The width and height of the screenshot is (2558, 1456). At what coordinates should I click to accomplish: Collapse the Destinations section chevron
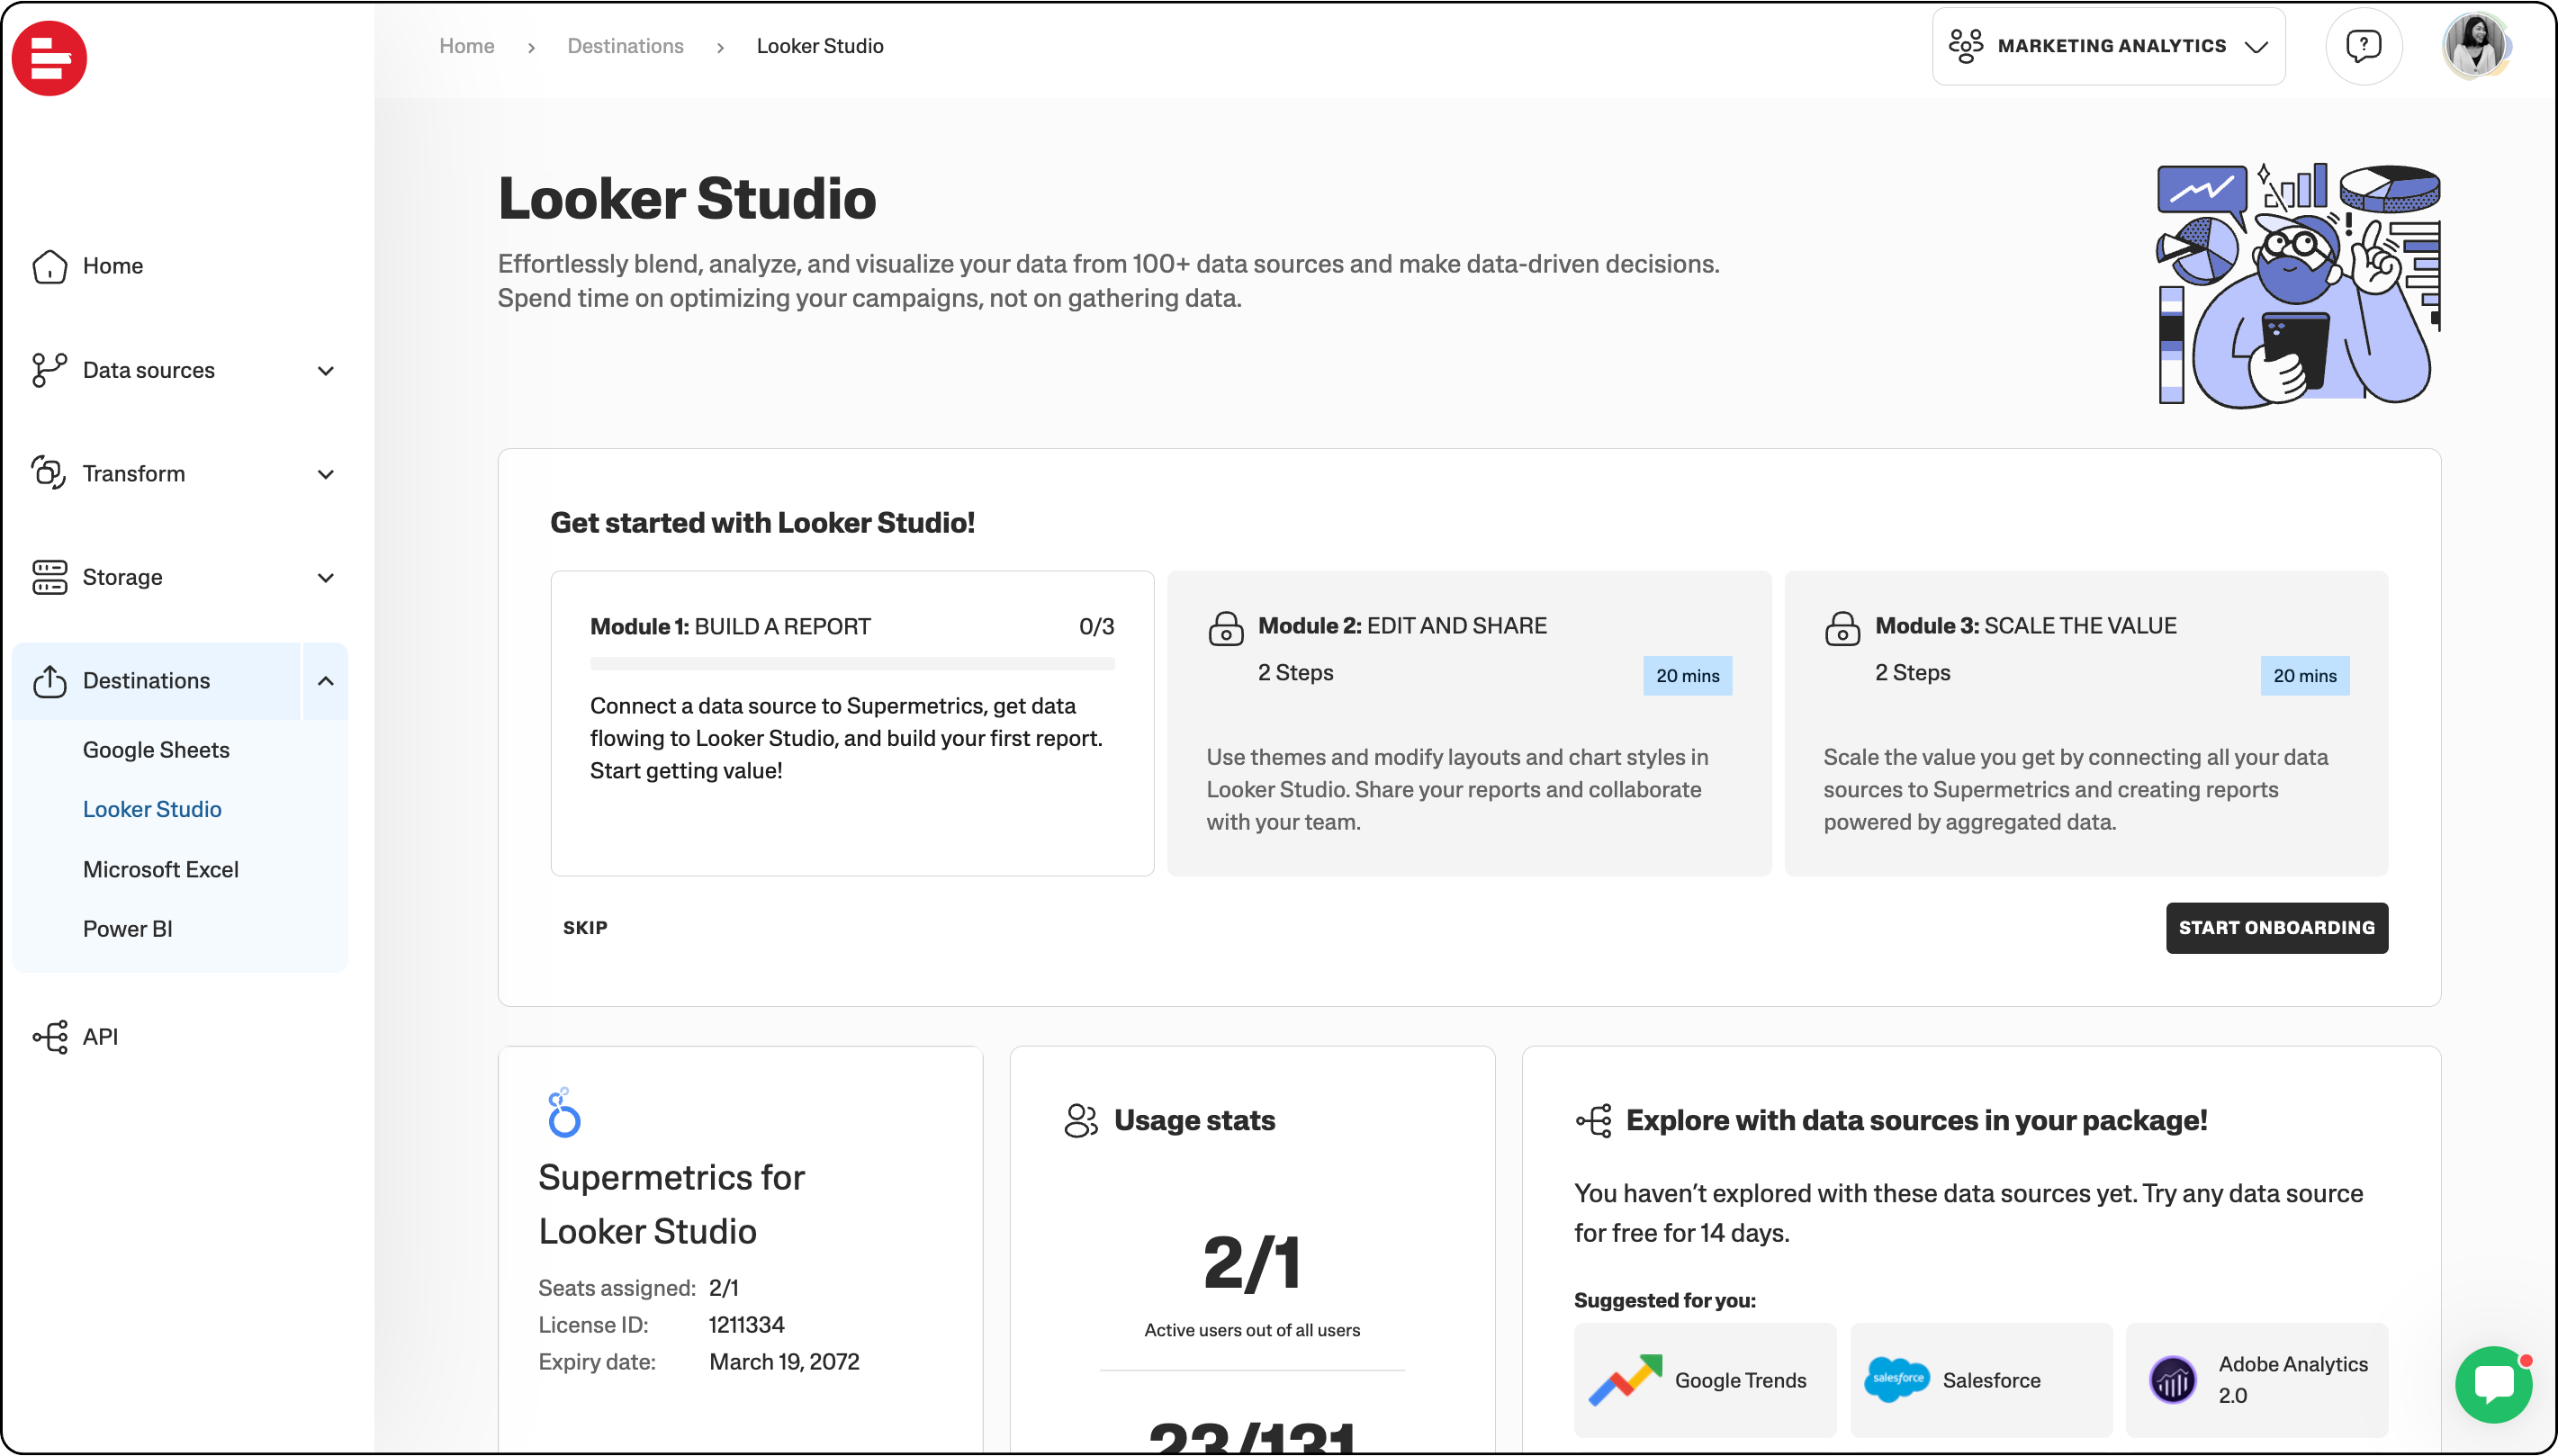tap(325, 681)
